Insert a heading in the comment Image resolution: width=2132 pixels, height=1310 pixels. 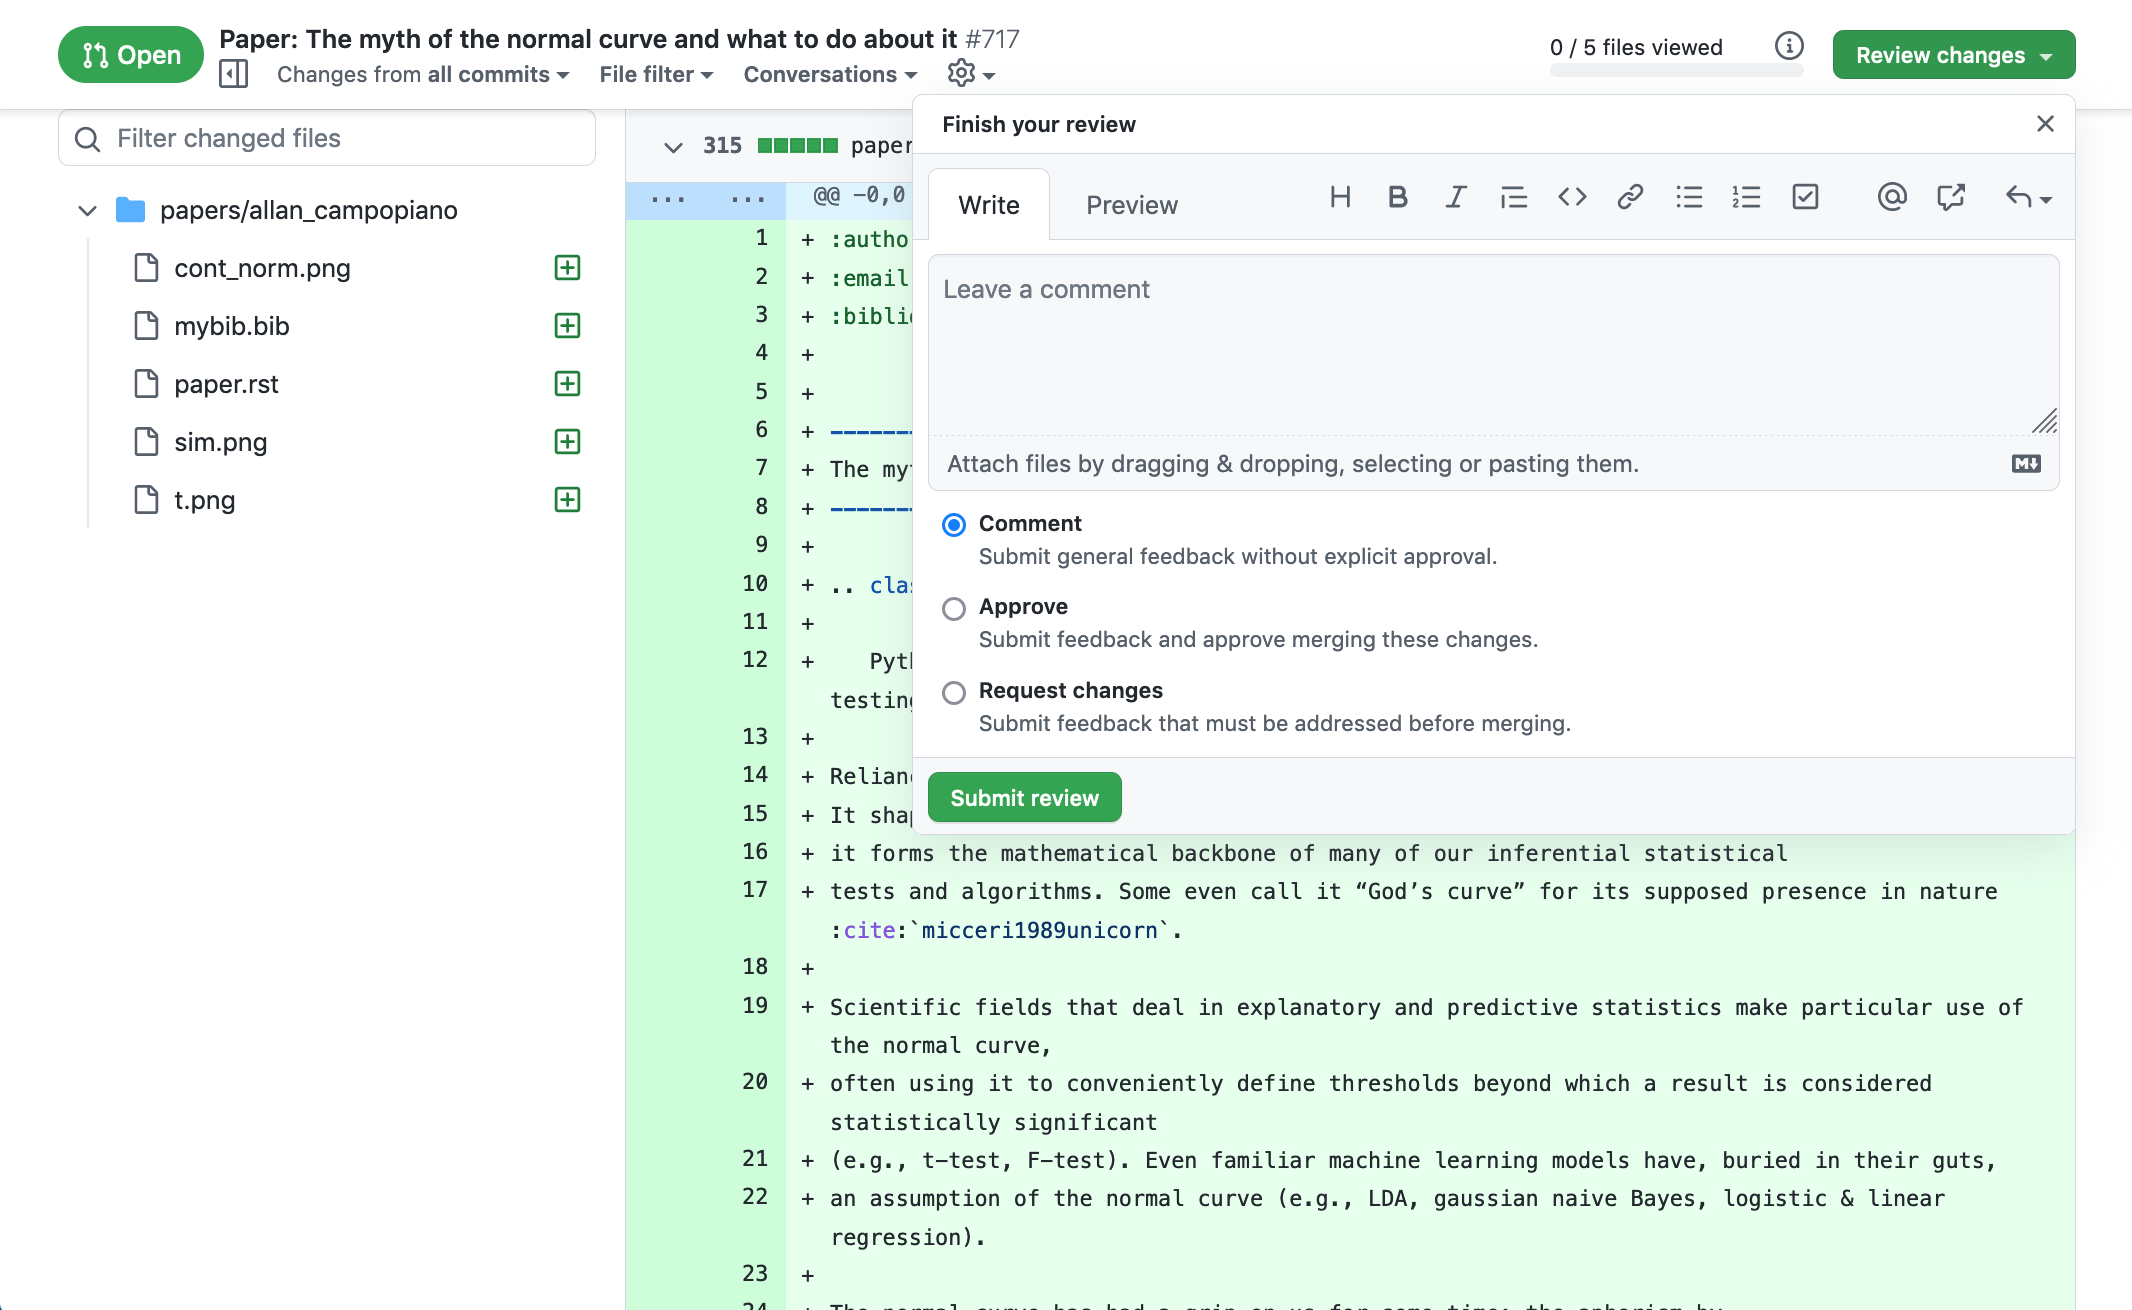point(1340,197)
